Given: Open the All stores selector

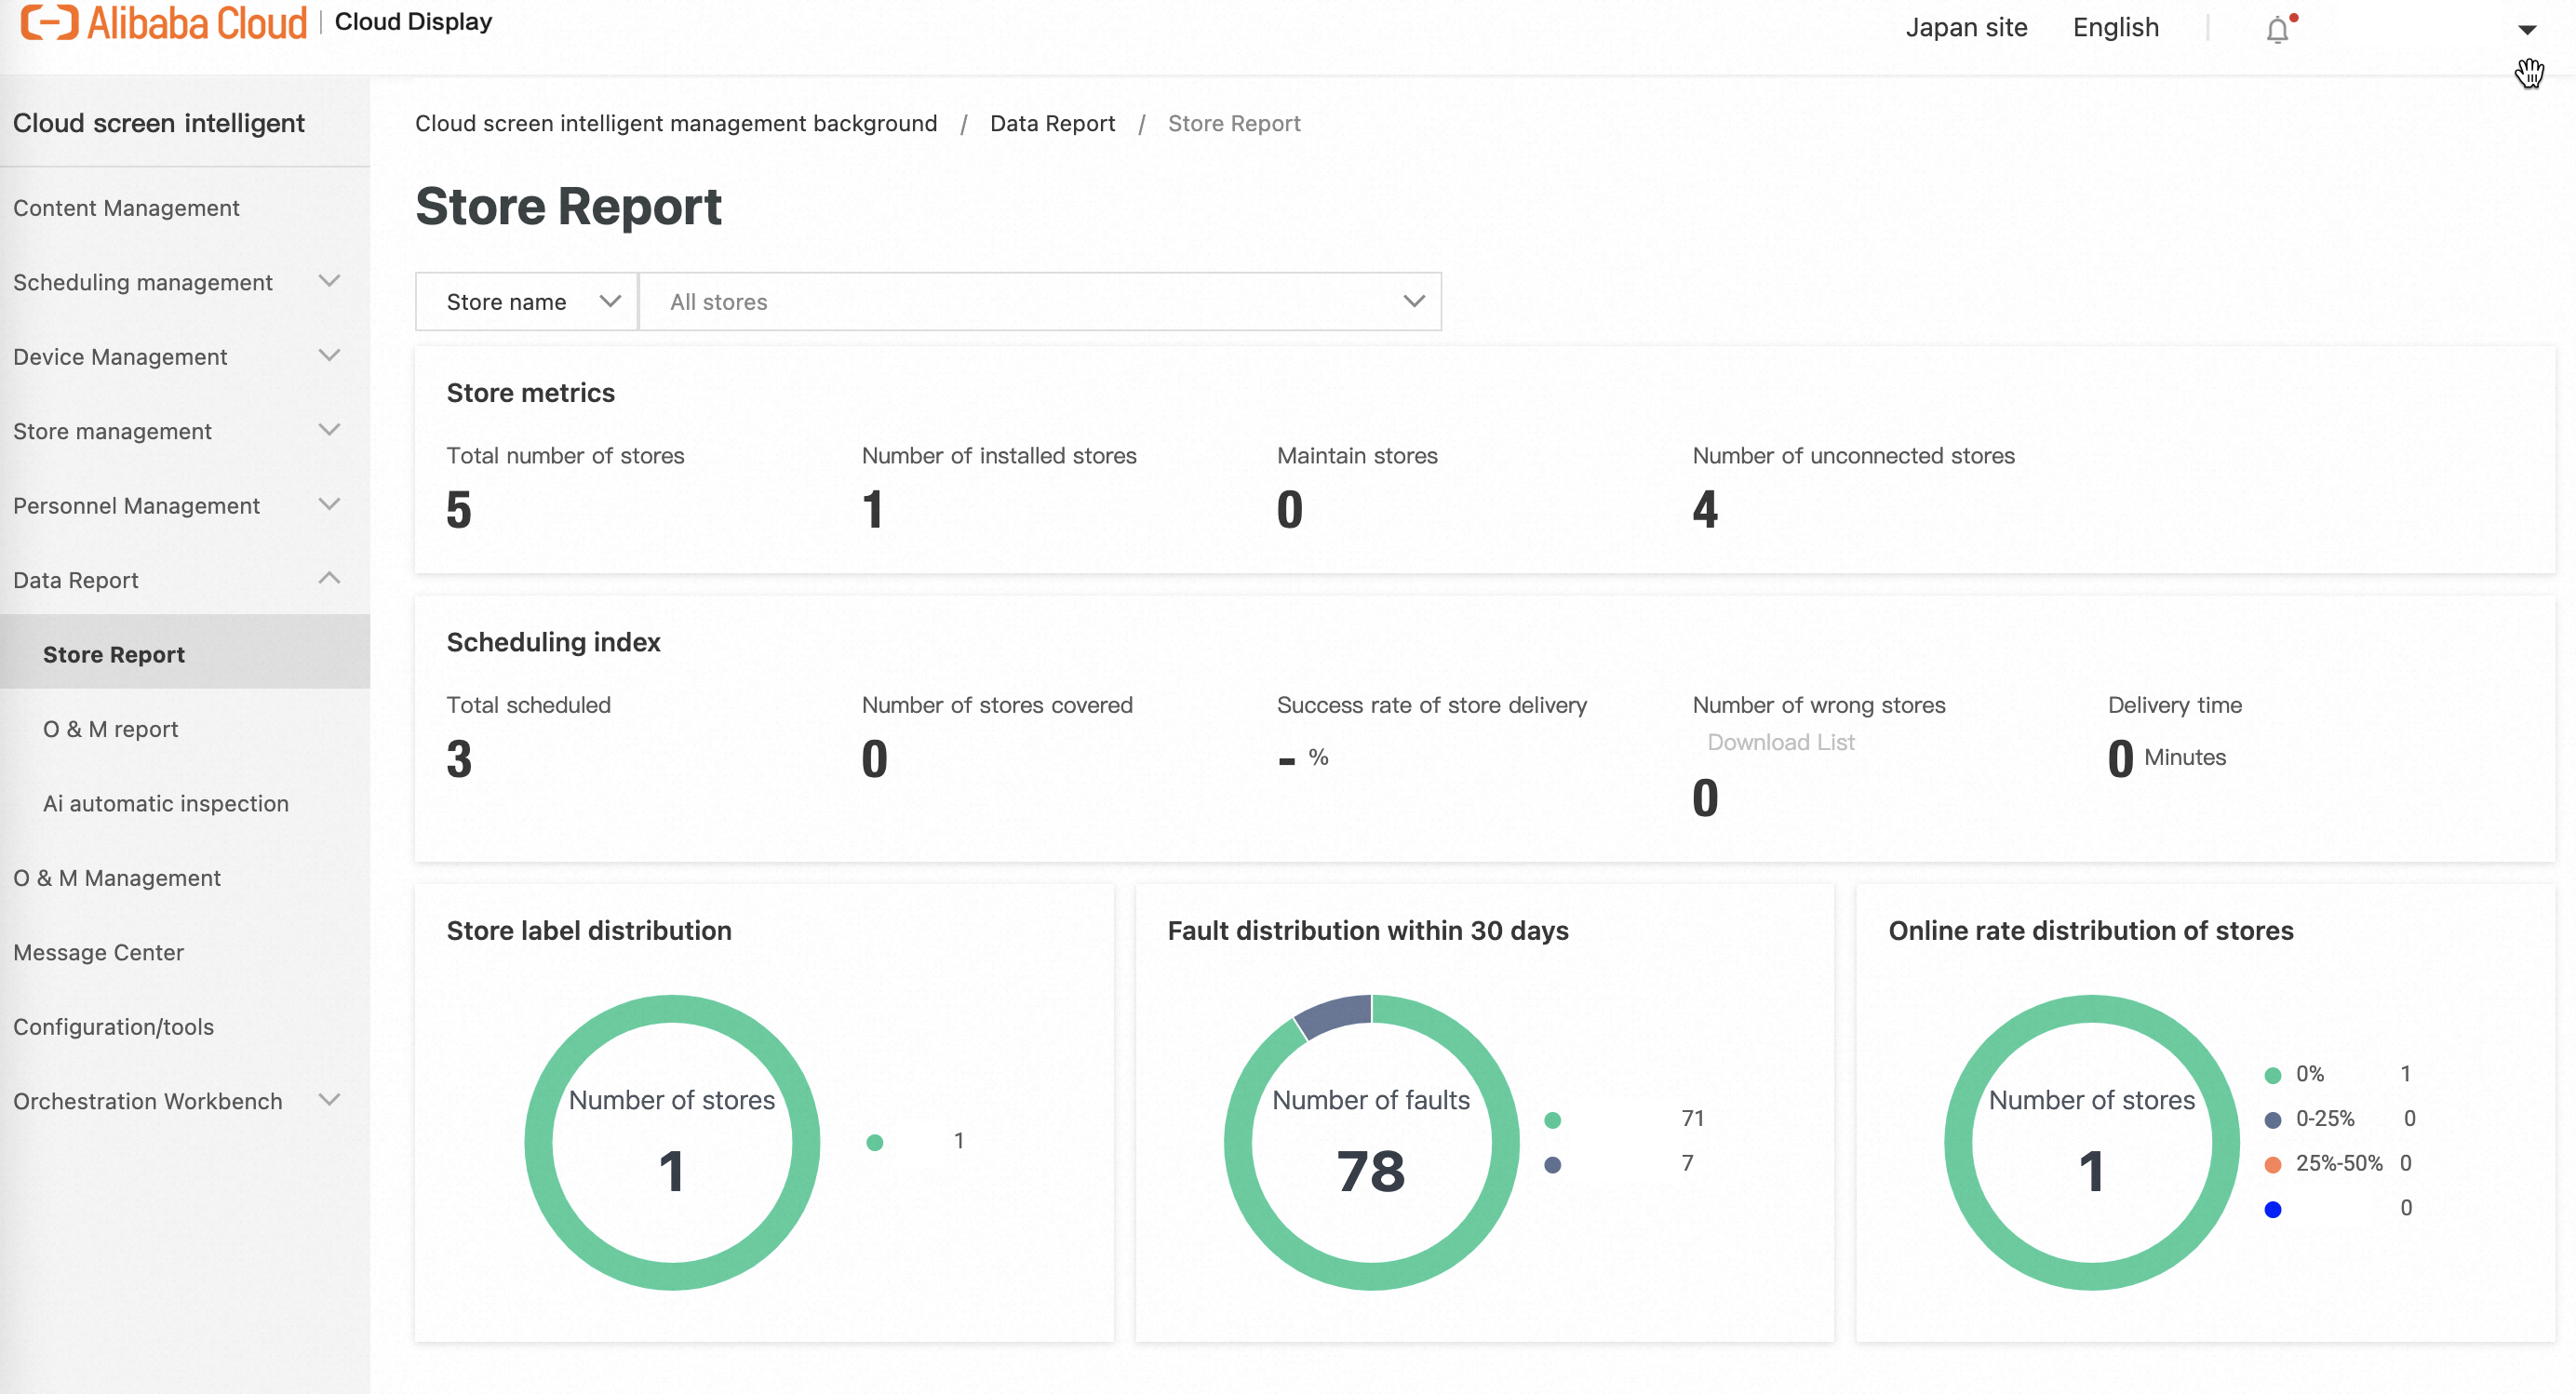Looking at the screenshot, I should click(1040, 301).
